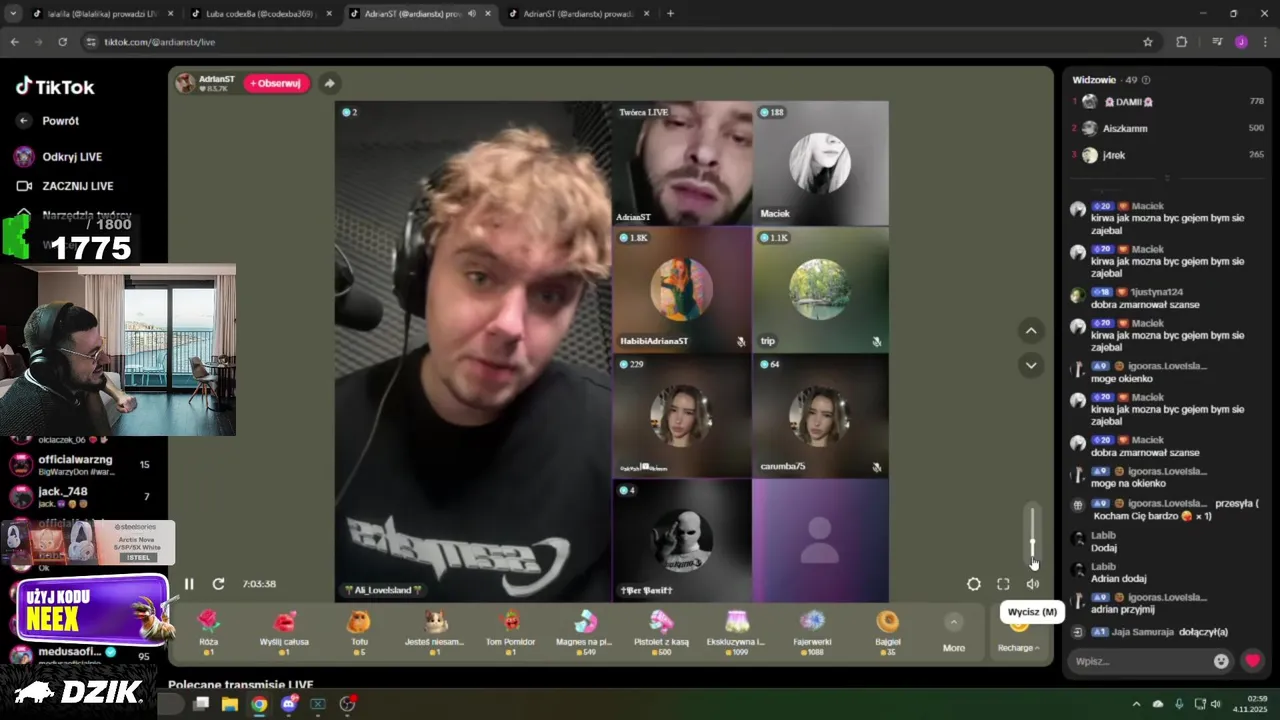This screenshot has height=720, width=1280.
Task: Open the tab search dropdown
Action: pyautogui.click(x=13, y=14)
